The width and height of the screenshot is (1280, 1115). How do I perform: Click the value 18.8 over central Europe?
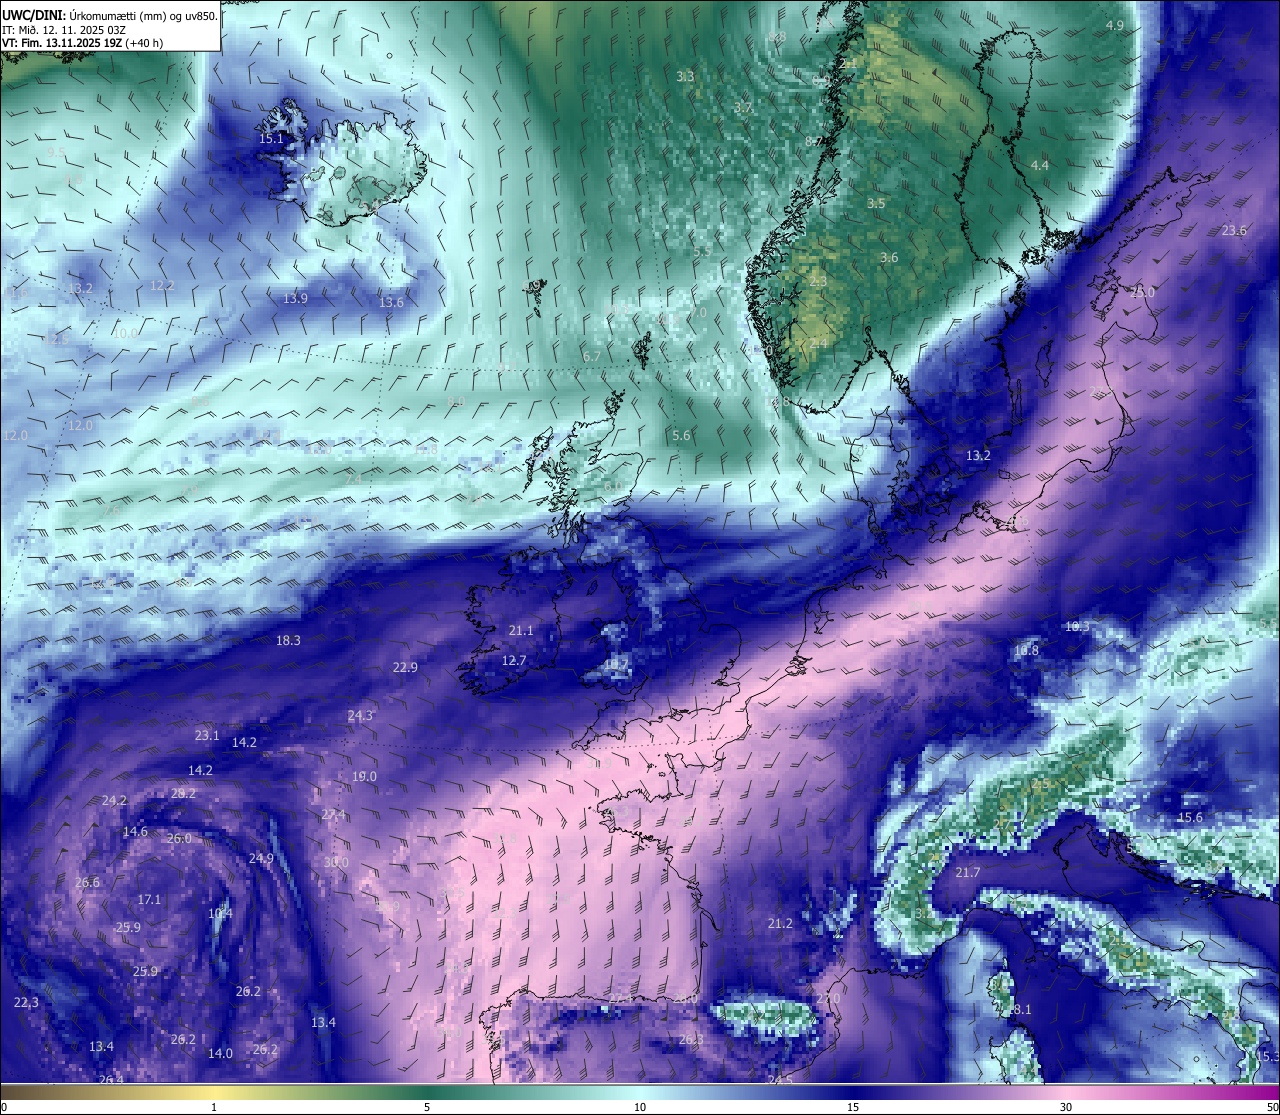pyautogui.click(x=1026, y=650)
